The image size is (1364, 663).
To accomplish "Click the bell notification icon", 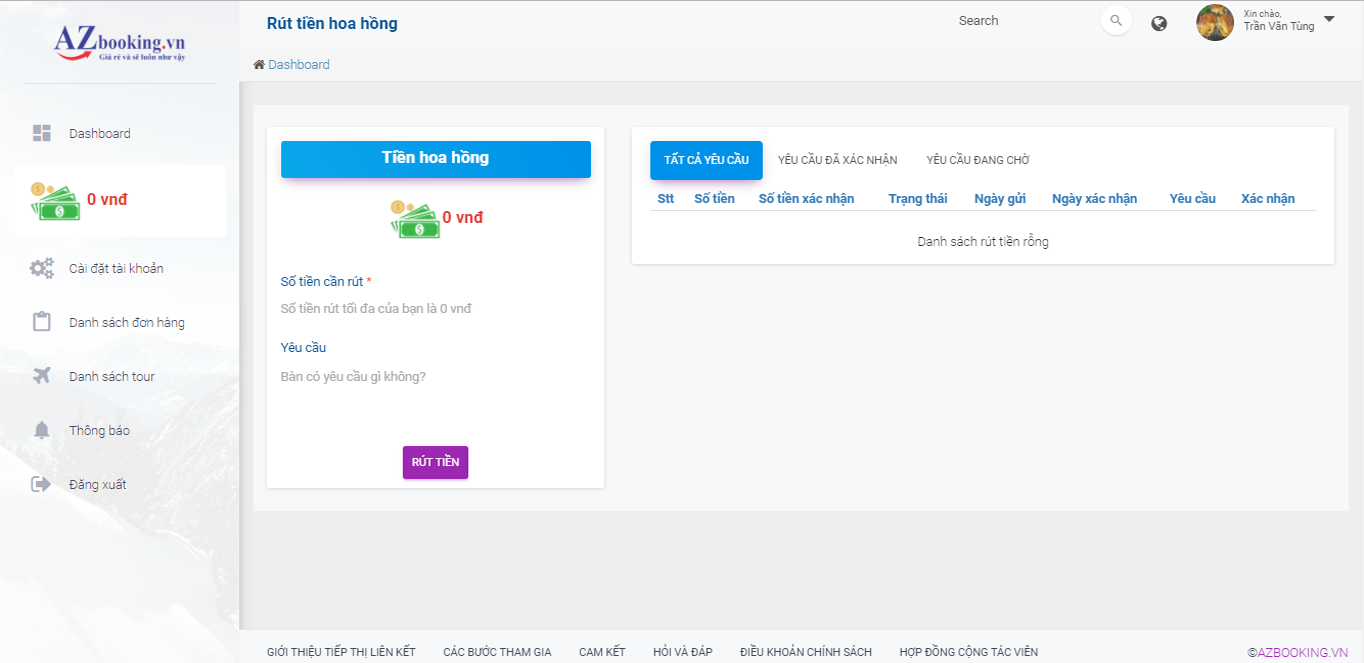I will click(x=41, y=430).
